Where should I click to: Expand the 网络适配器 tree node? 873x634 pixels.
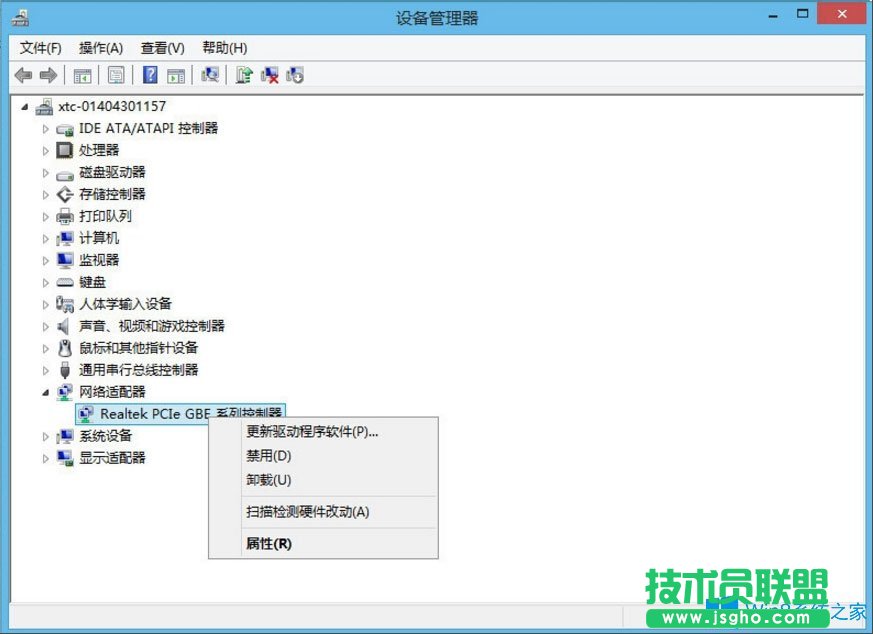tap(46, 391)
